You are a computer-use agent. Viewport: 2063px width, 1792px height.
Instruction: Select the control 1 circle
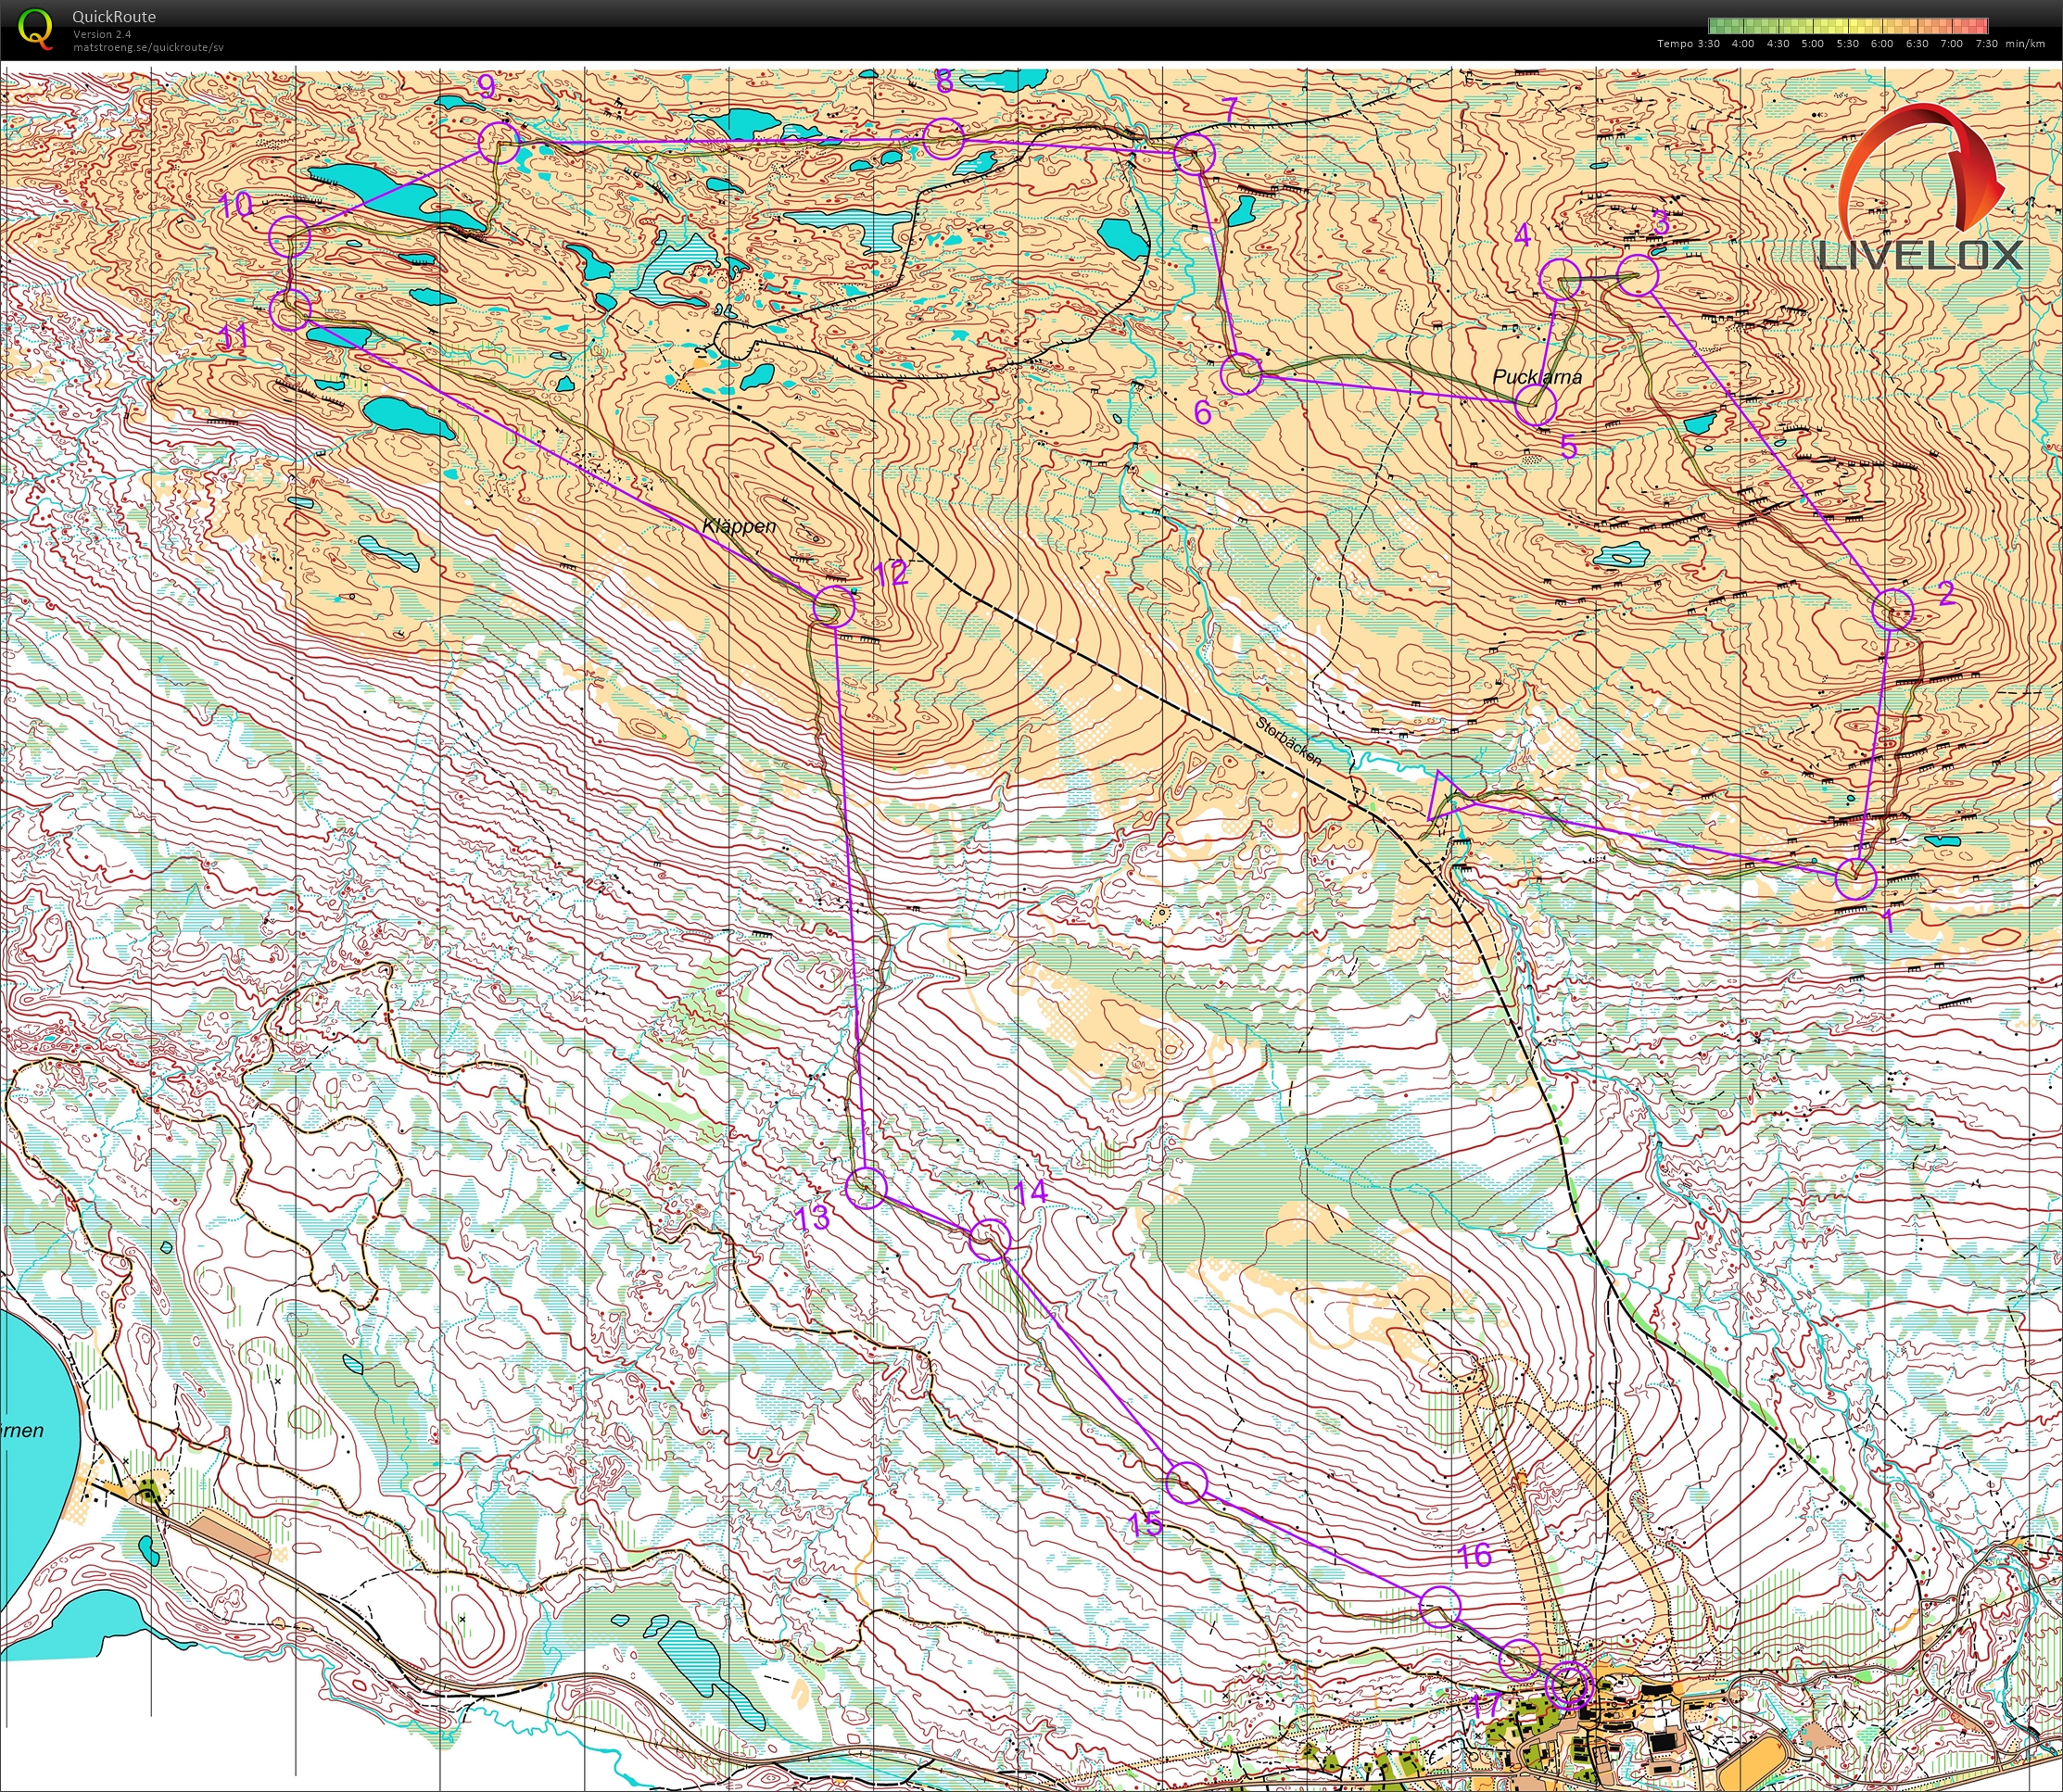[1856, 879]
